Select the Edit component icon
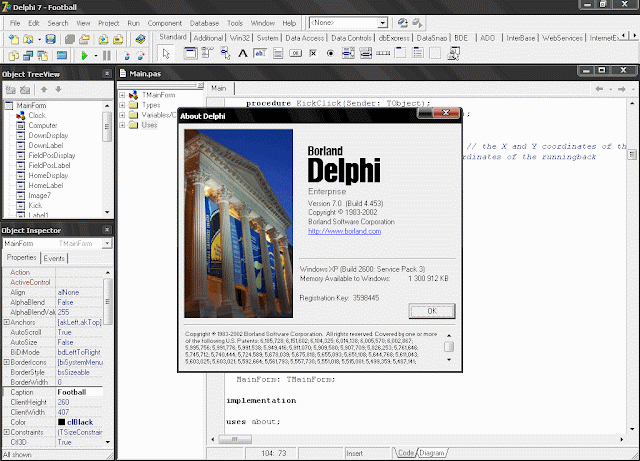The height and width of the screenshot is (461, 640). point(260,53)
